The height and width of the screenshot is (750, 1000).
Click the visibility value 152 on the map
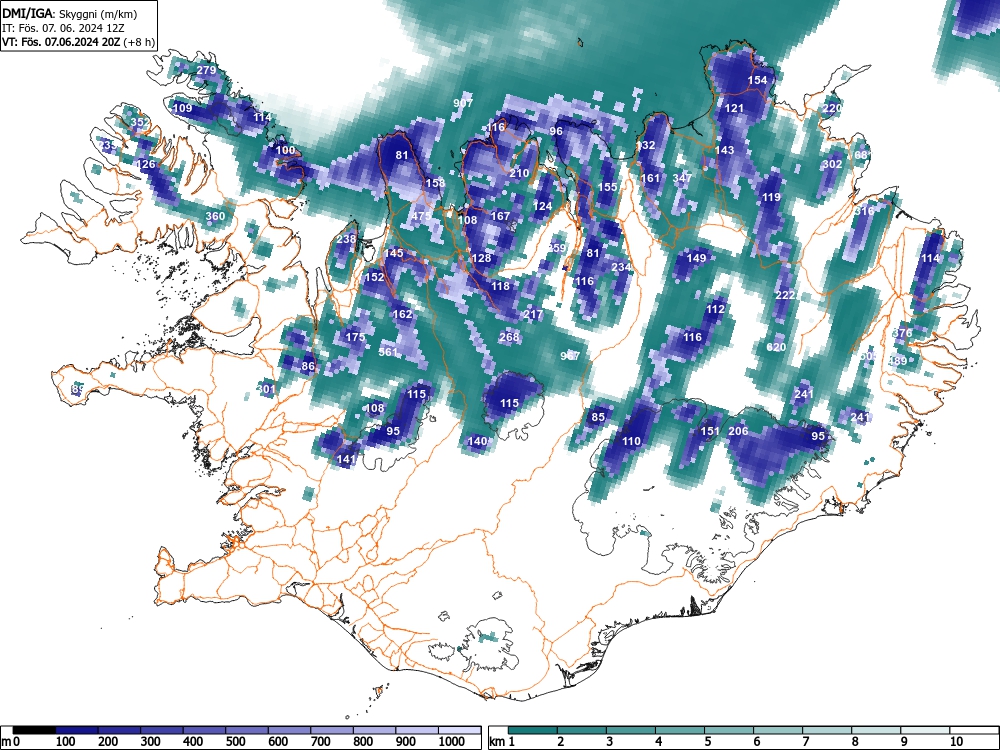[374, 277]
